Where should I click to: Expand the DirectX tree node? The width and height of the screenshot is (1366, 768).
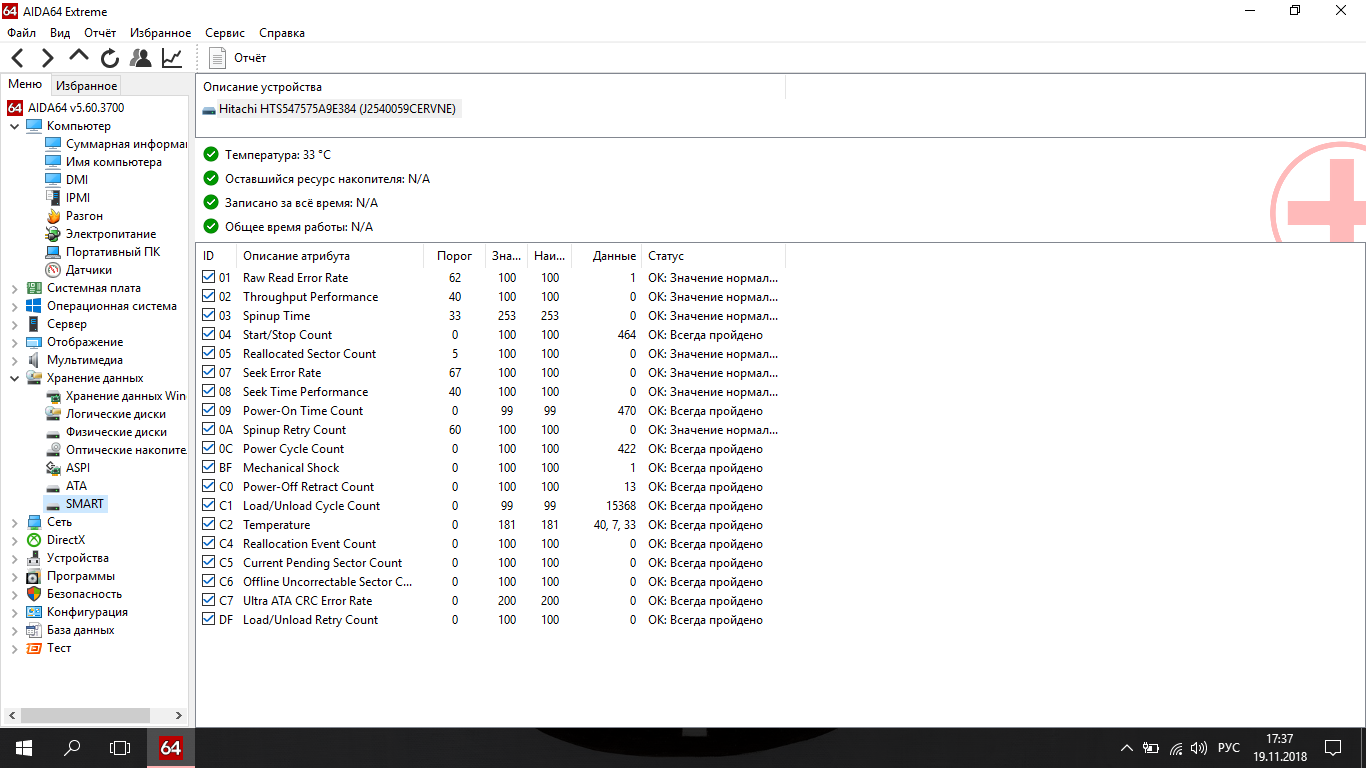pos(14,540)
